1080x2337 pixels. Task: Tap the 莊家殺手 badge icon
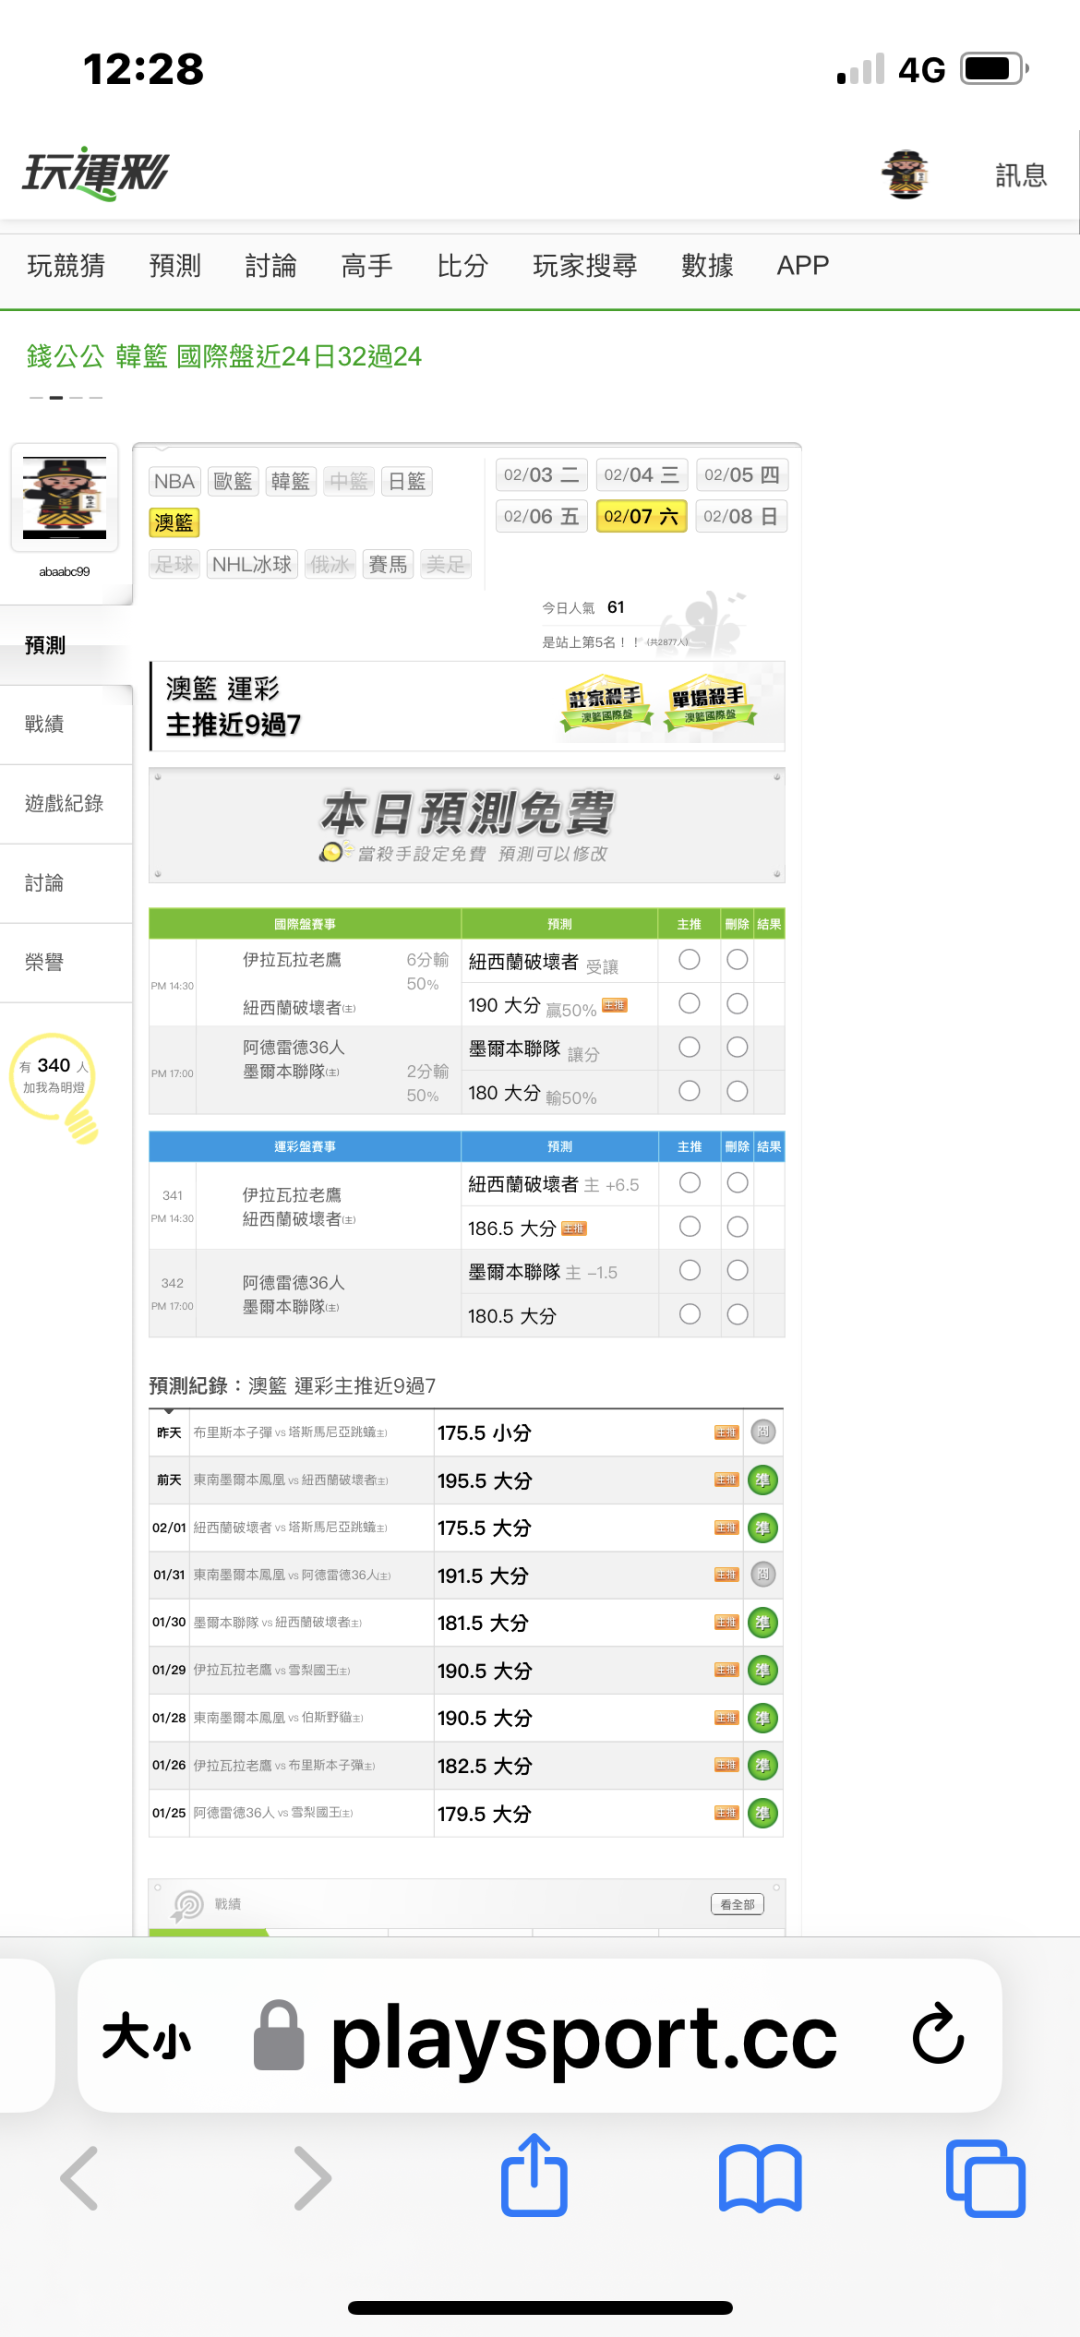[x=606, y=705]
